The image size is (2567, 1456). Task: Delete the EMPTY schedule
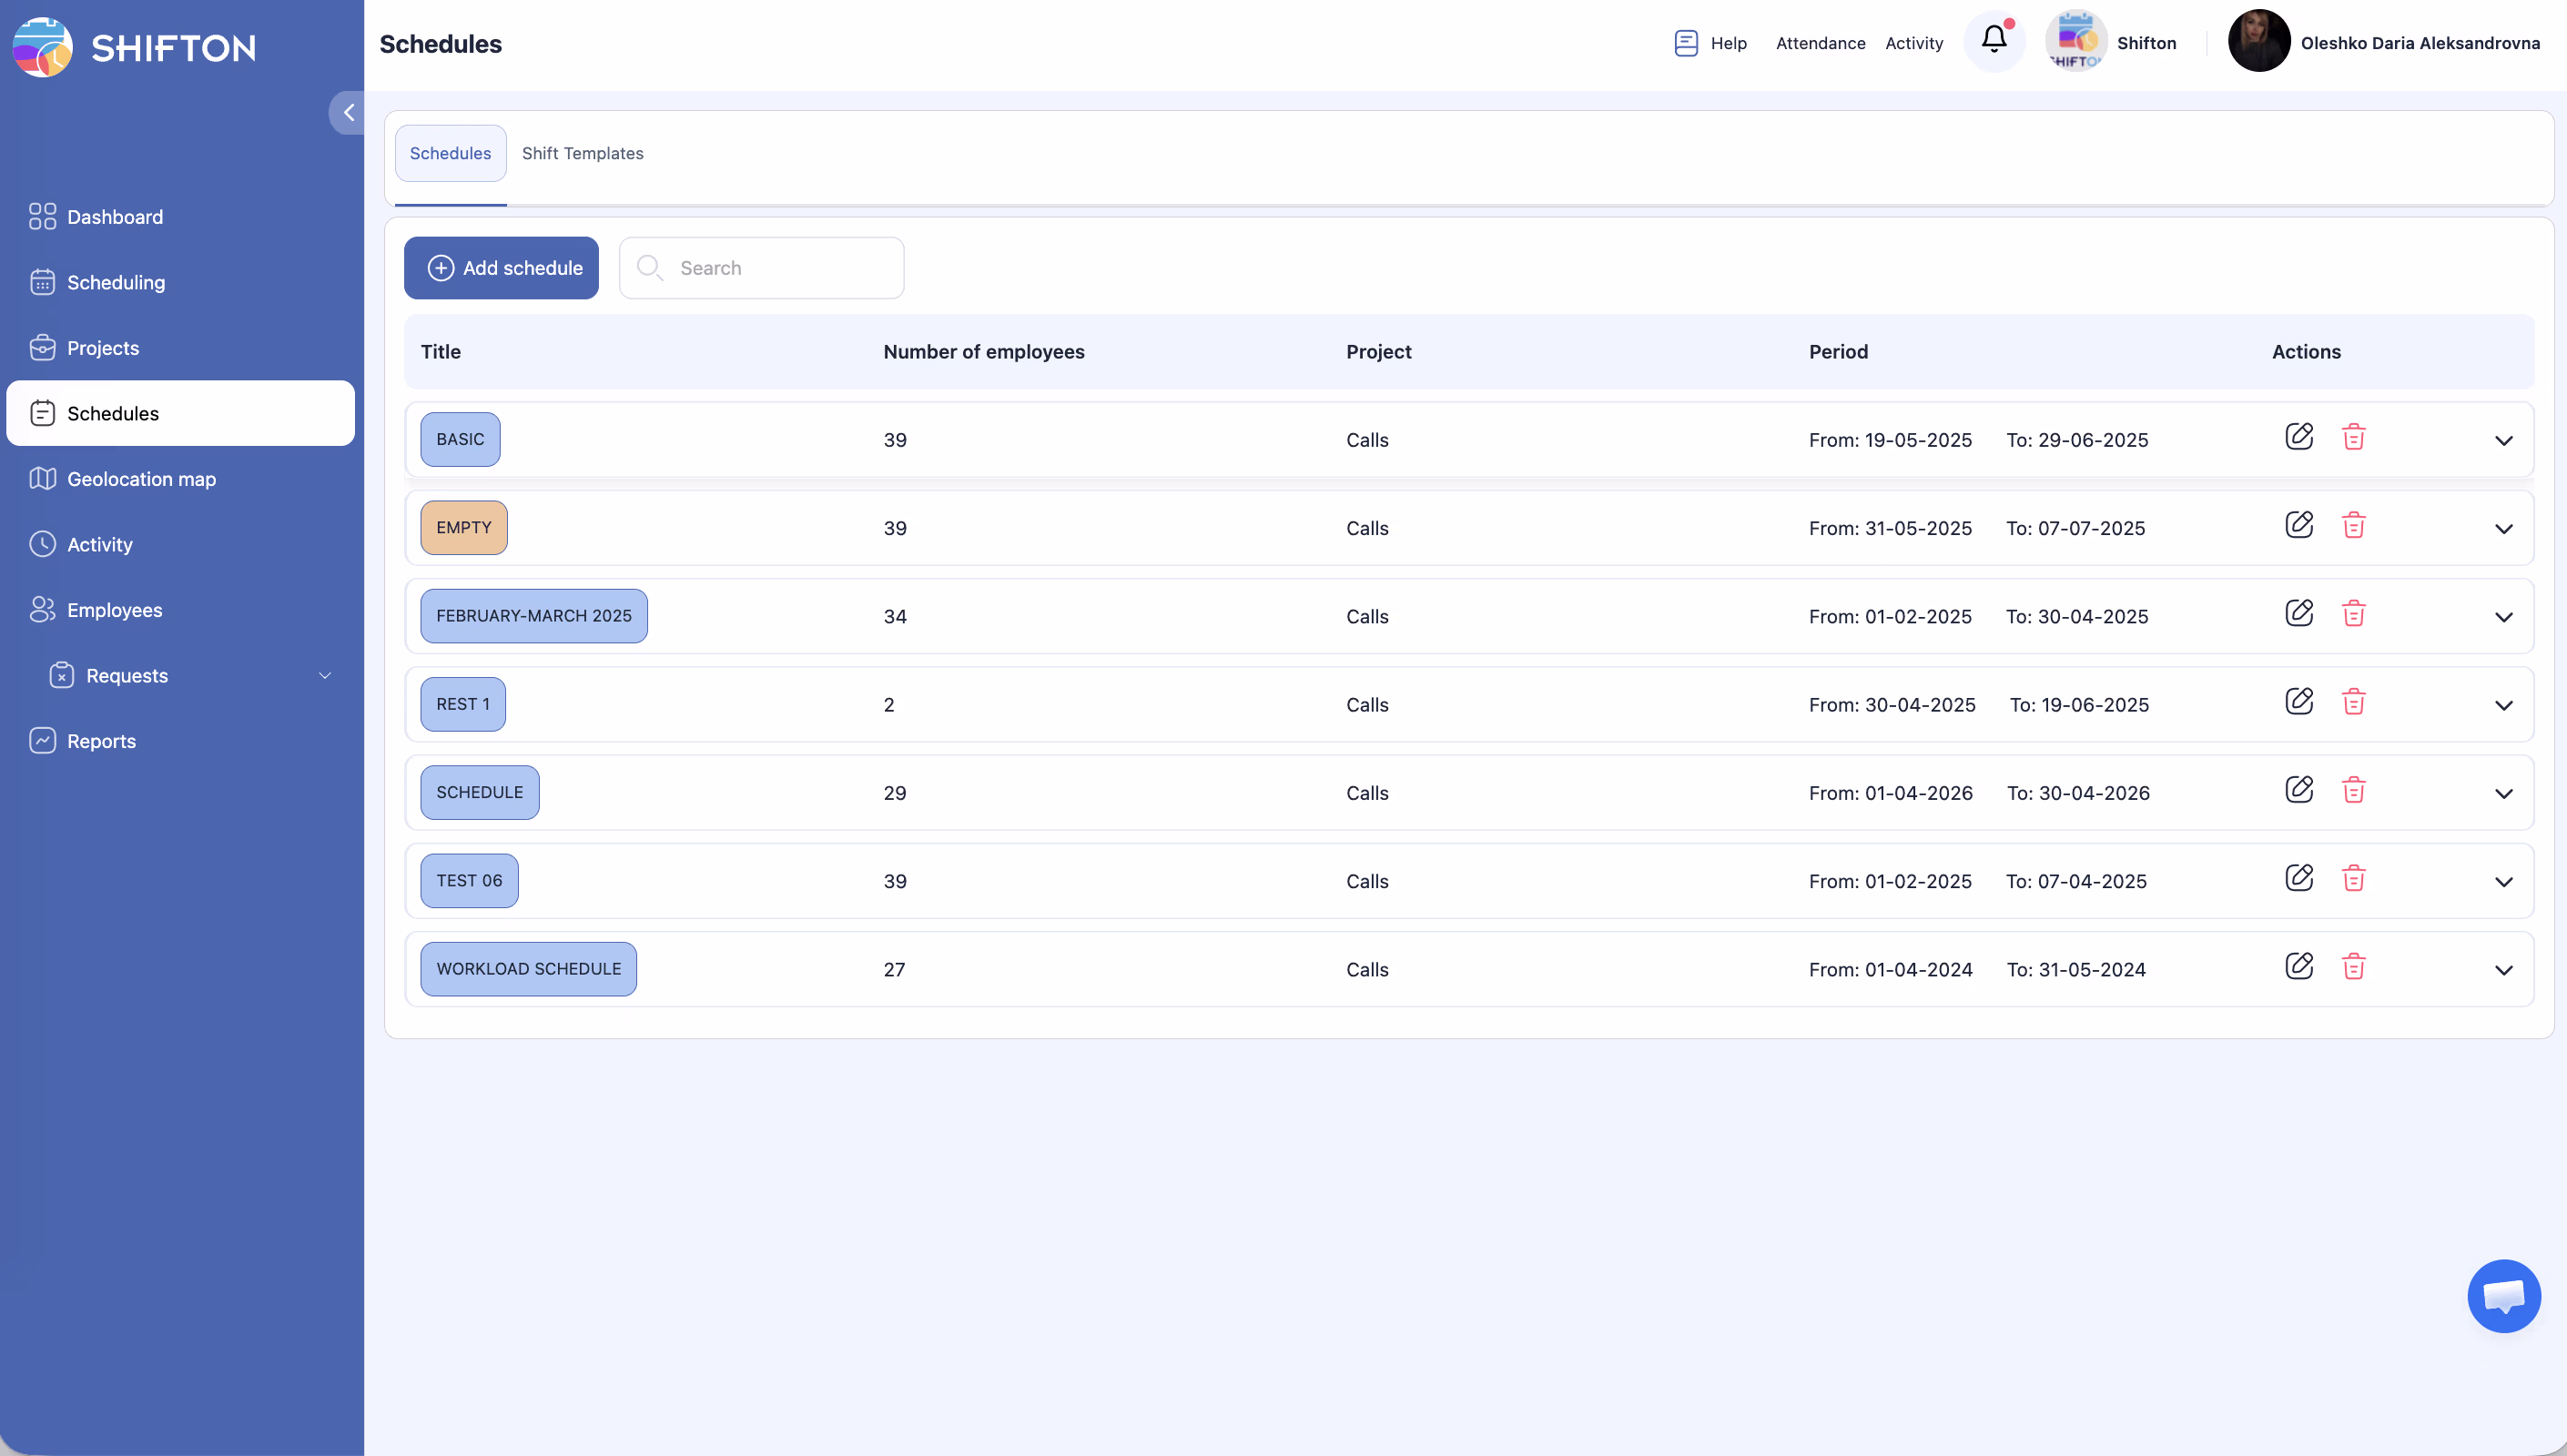[x=2353, y=526]
